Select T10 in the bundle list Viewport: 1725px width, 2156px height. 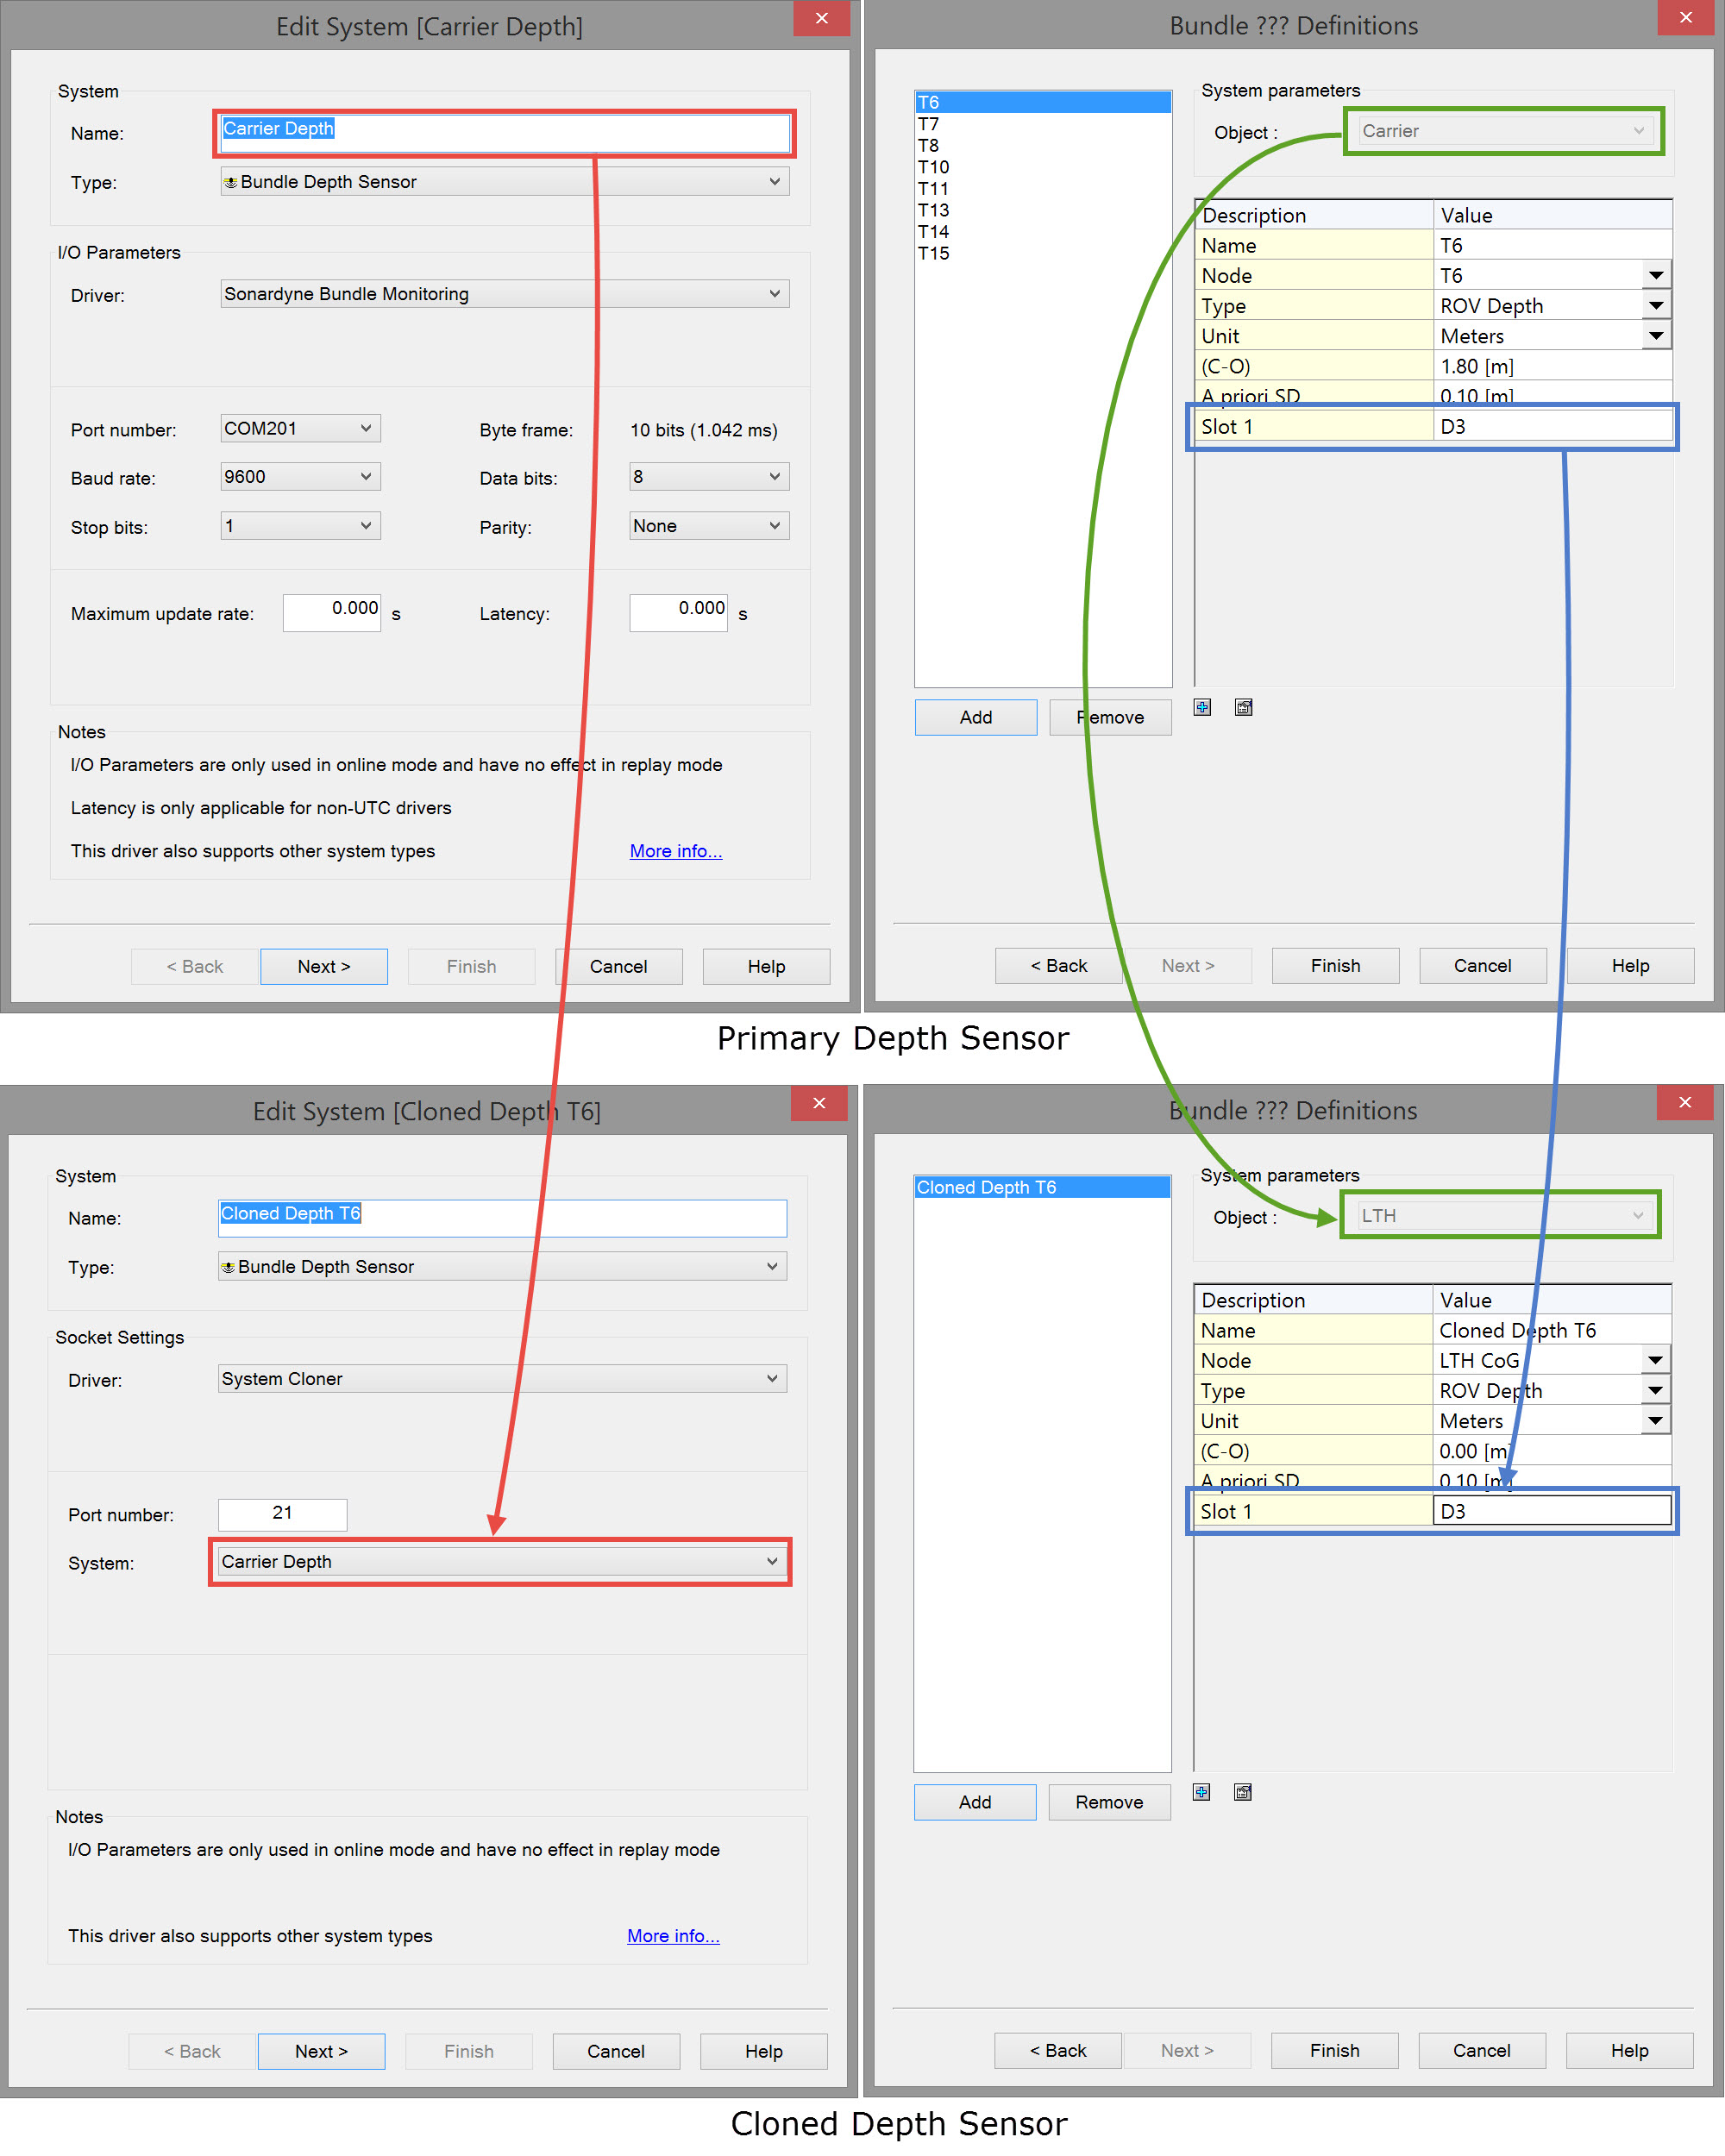pyautogui.click(x=933, y=167)
